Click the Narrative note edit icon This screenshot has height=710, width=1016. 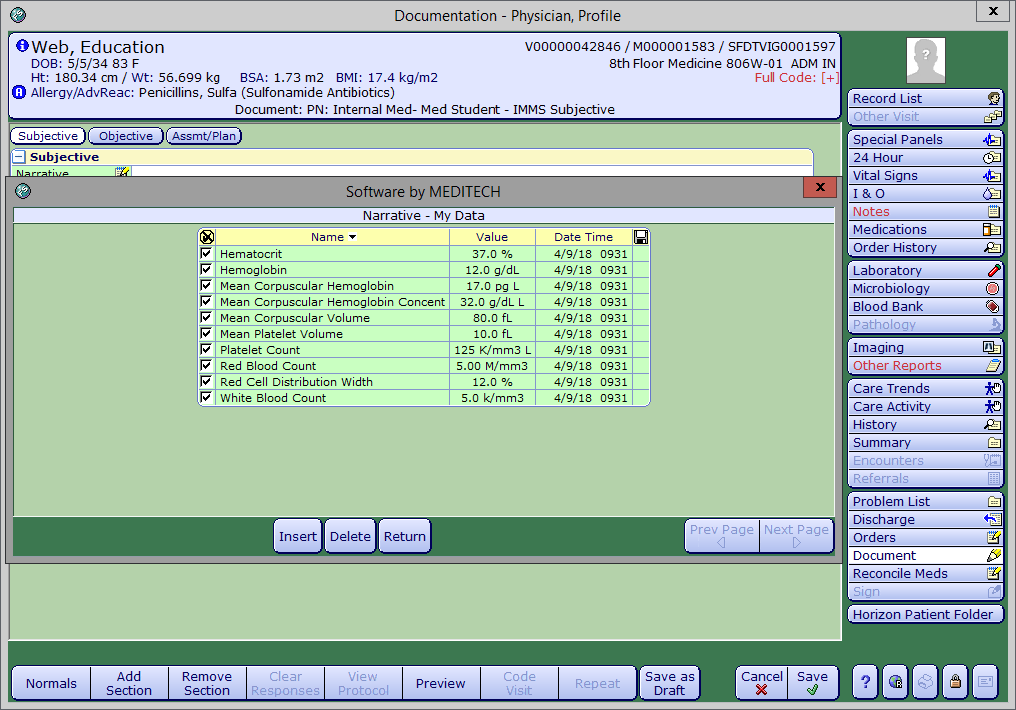122,173
